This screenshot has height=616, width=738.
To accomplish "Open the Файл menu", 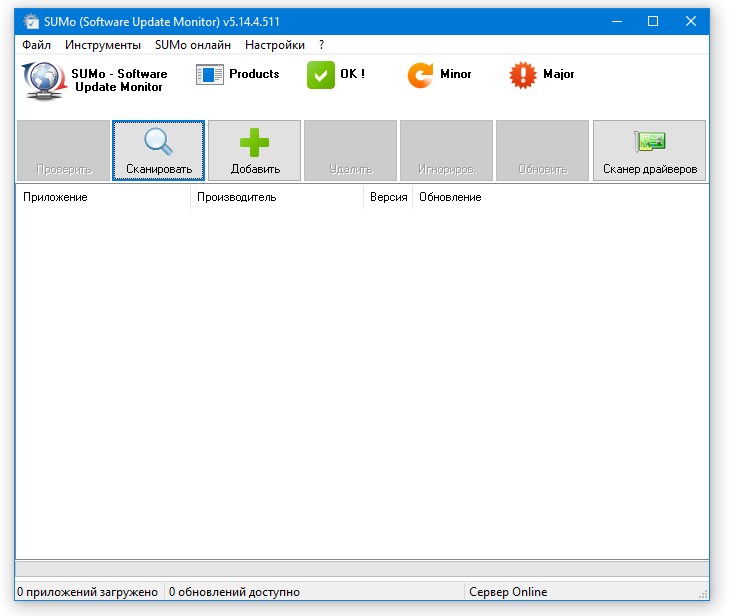I will (36, 45).
